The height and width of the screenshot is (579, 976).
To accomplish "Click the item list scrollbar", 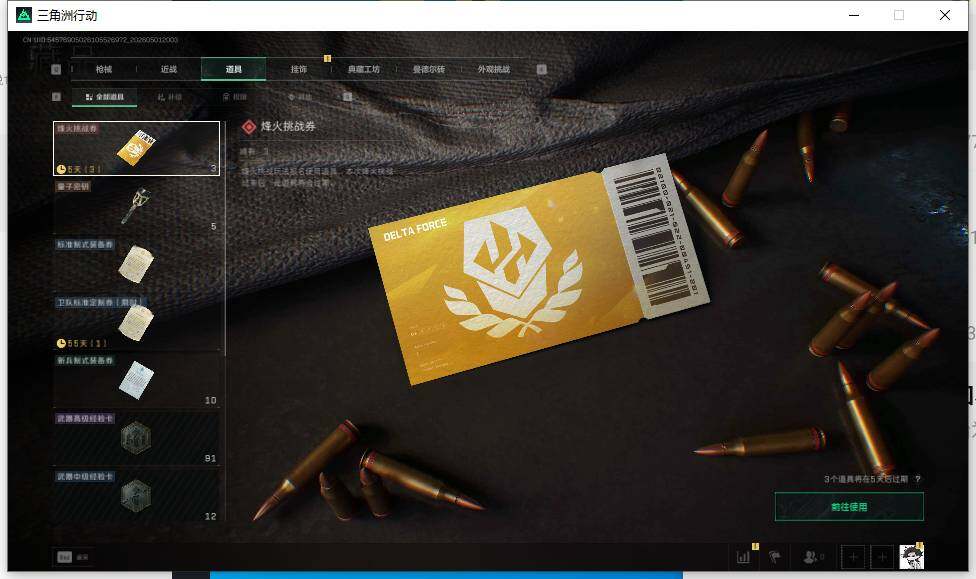I will click(x=225, y=239).
